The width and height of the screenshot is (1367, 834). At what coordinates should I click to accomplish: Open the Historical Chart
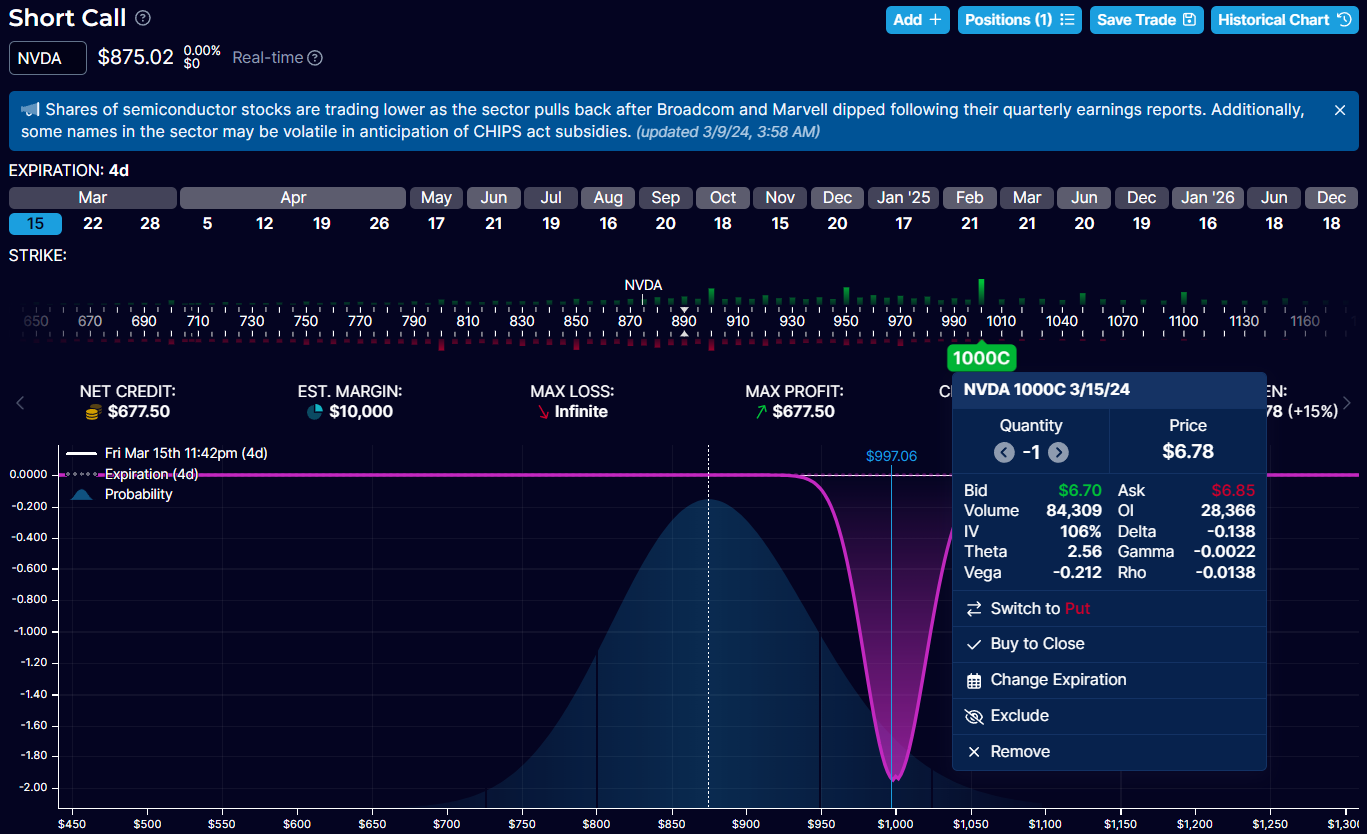pyautogui.click(x=1285, y=20)
